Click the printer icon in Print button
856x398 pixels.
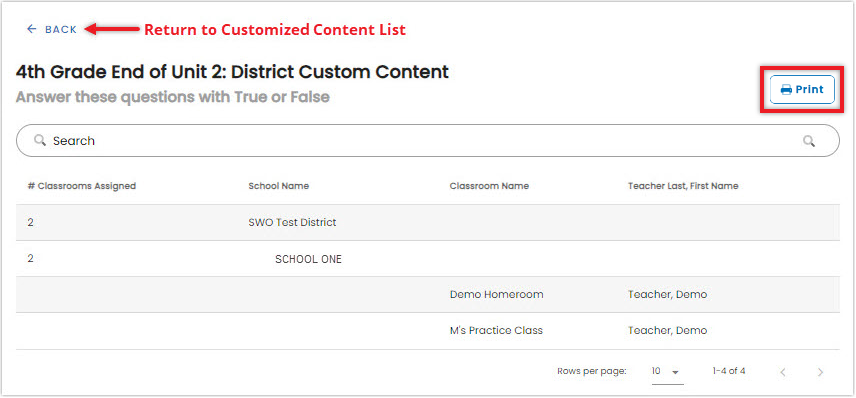[786, 90]
